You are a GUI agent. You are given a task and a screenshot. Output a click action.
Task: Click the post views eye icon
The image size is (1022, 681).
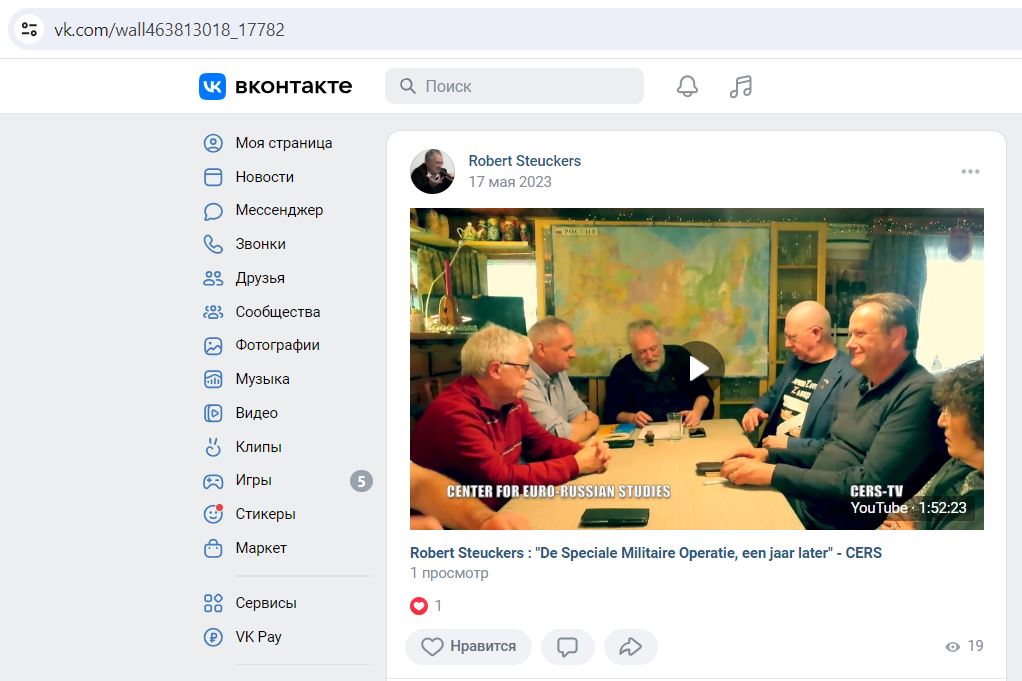952,646
